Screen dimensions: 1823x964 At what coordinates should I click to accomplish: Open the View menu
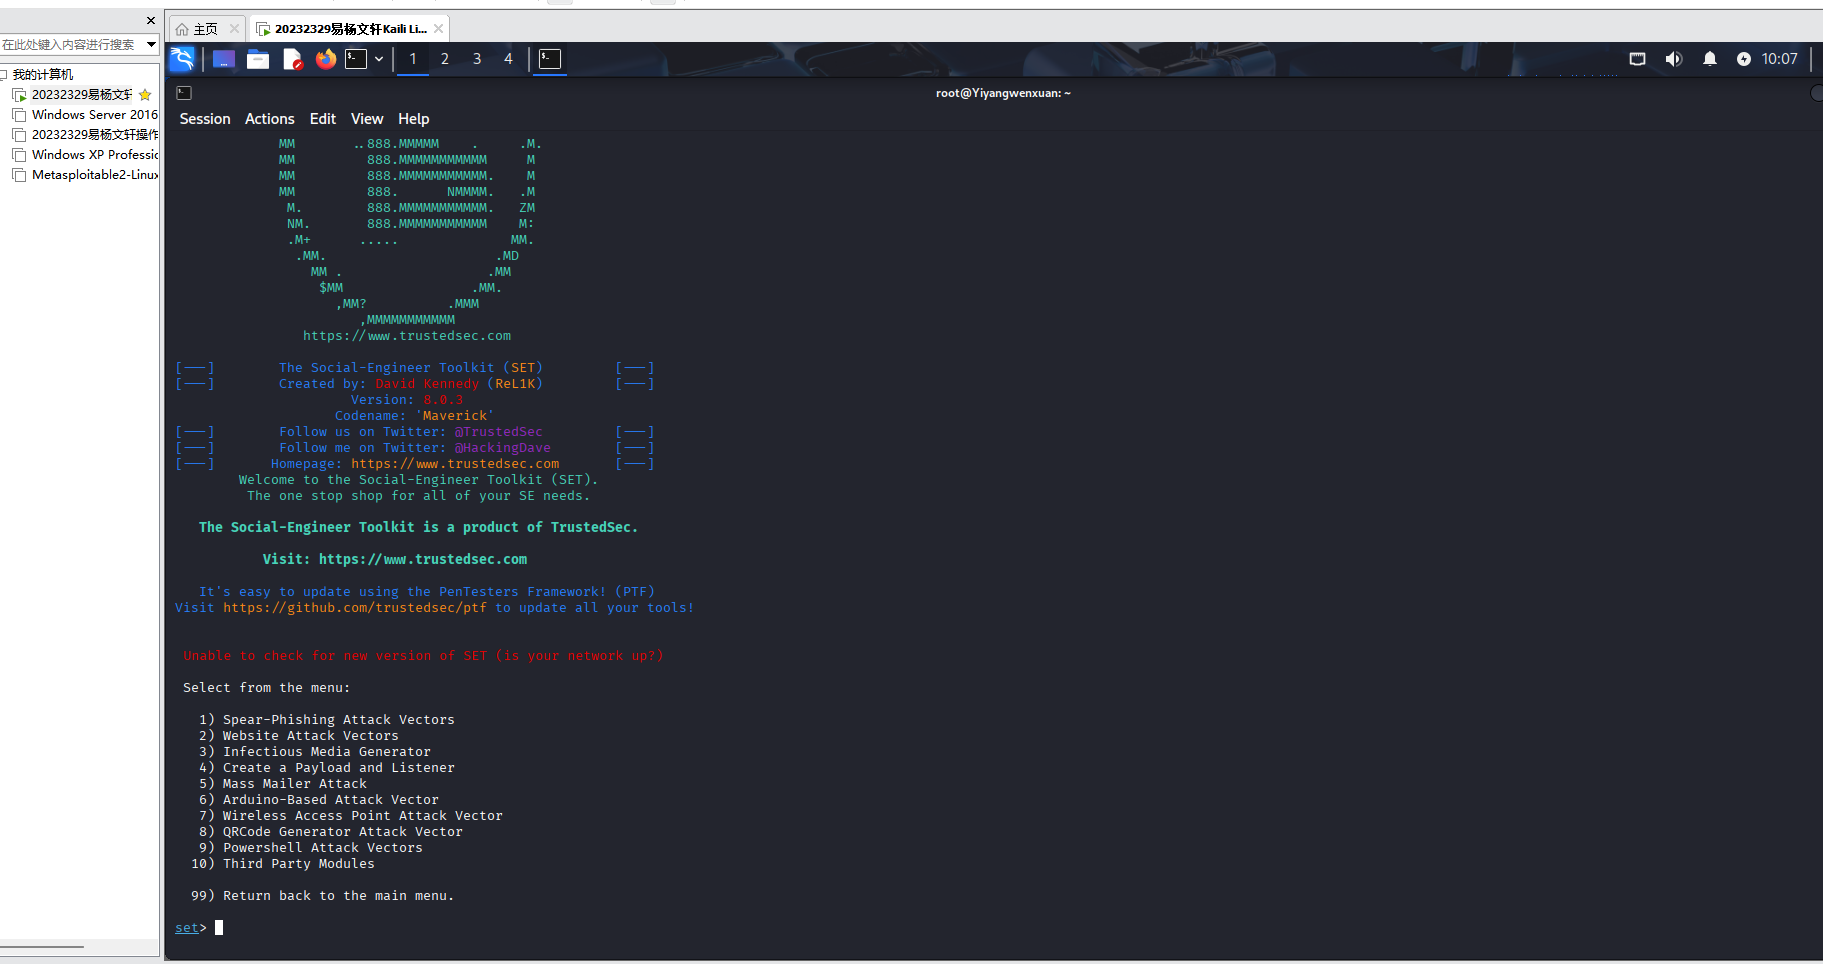367,119
